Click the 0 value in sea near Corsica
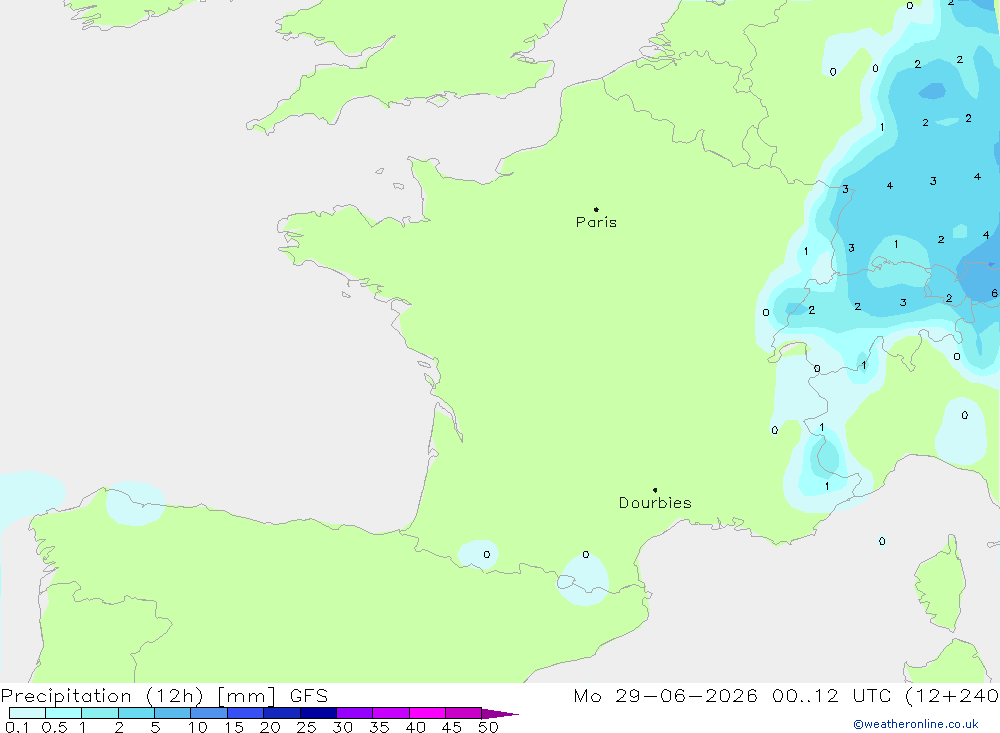This screenshot has height=733, width=1000. click(x=882, y=542)
